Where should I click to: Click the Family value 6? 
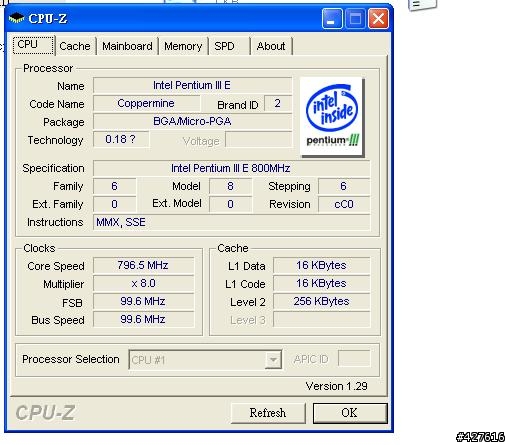[x=114, y=186]
